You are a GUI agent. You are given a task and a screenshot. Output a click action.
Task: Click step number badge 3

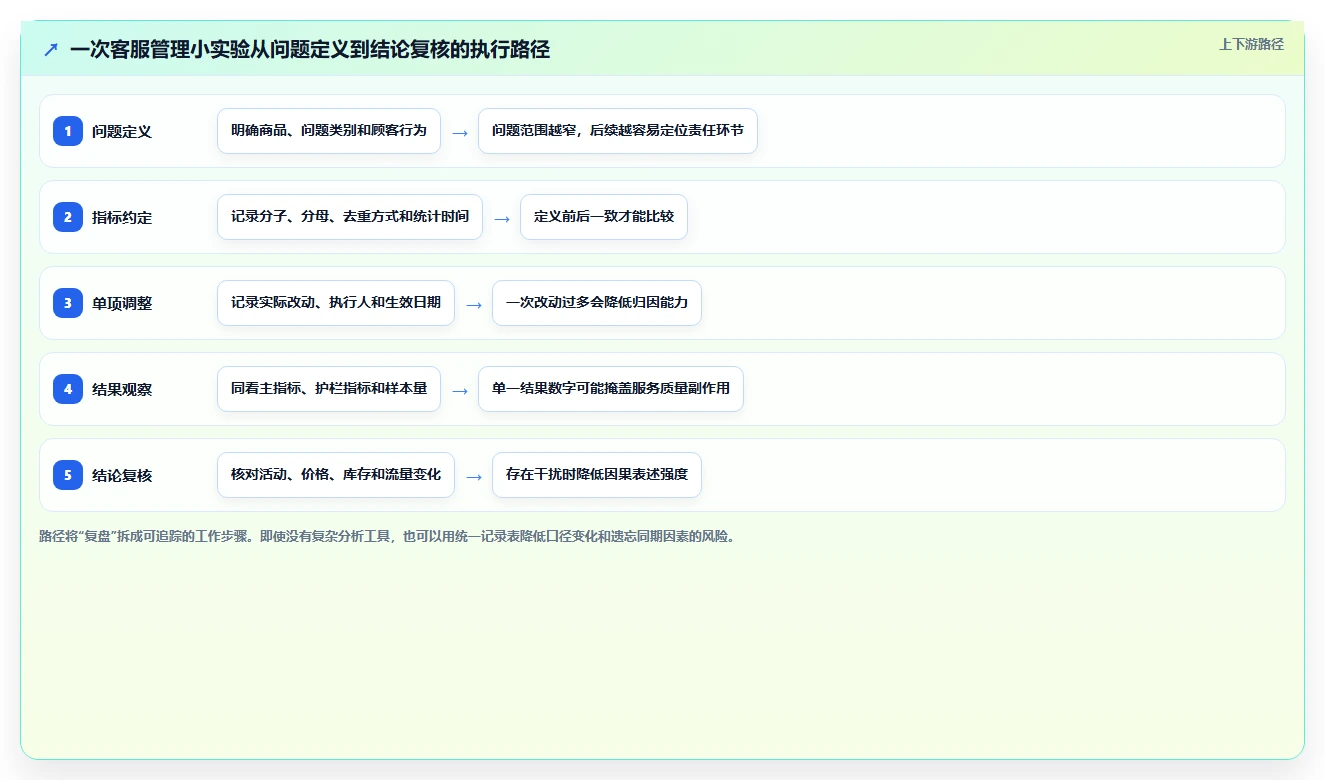68,303
